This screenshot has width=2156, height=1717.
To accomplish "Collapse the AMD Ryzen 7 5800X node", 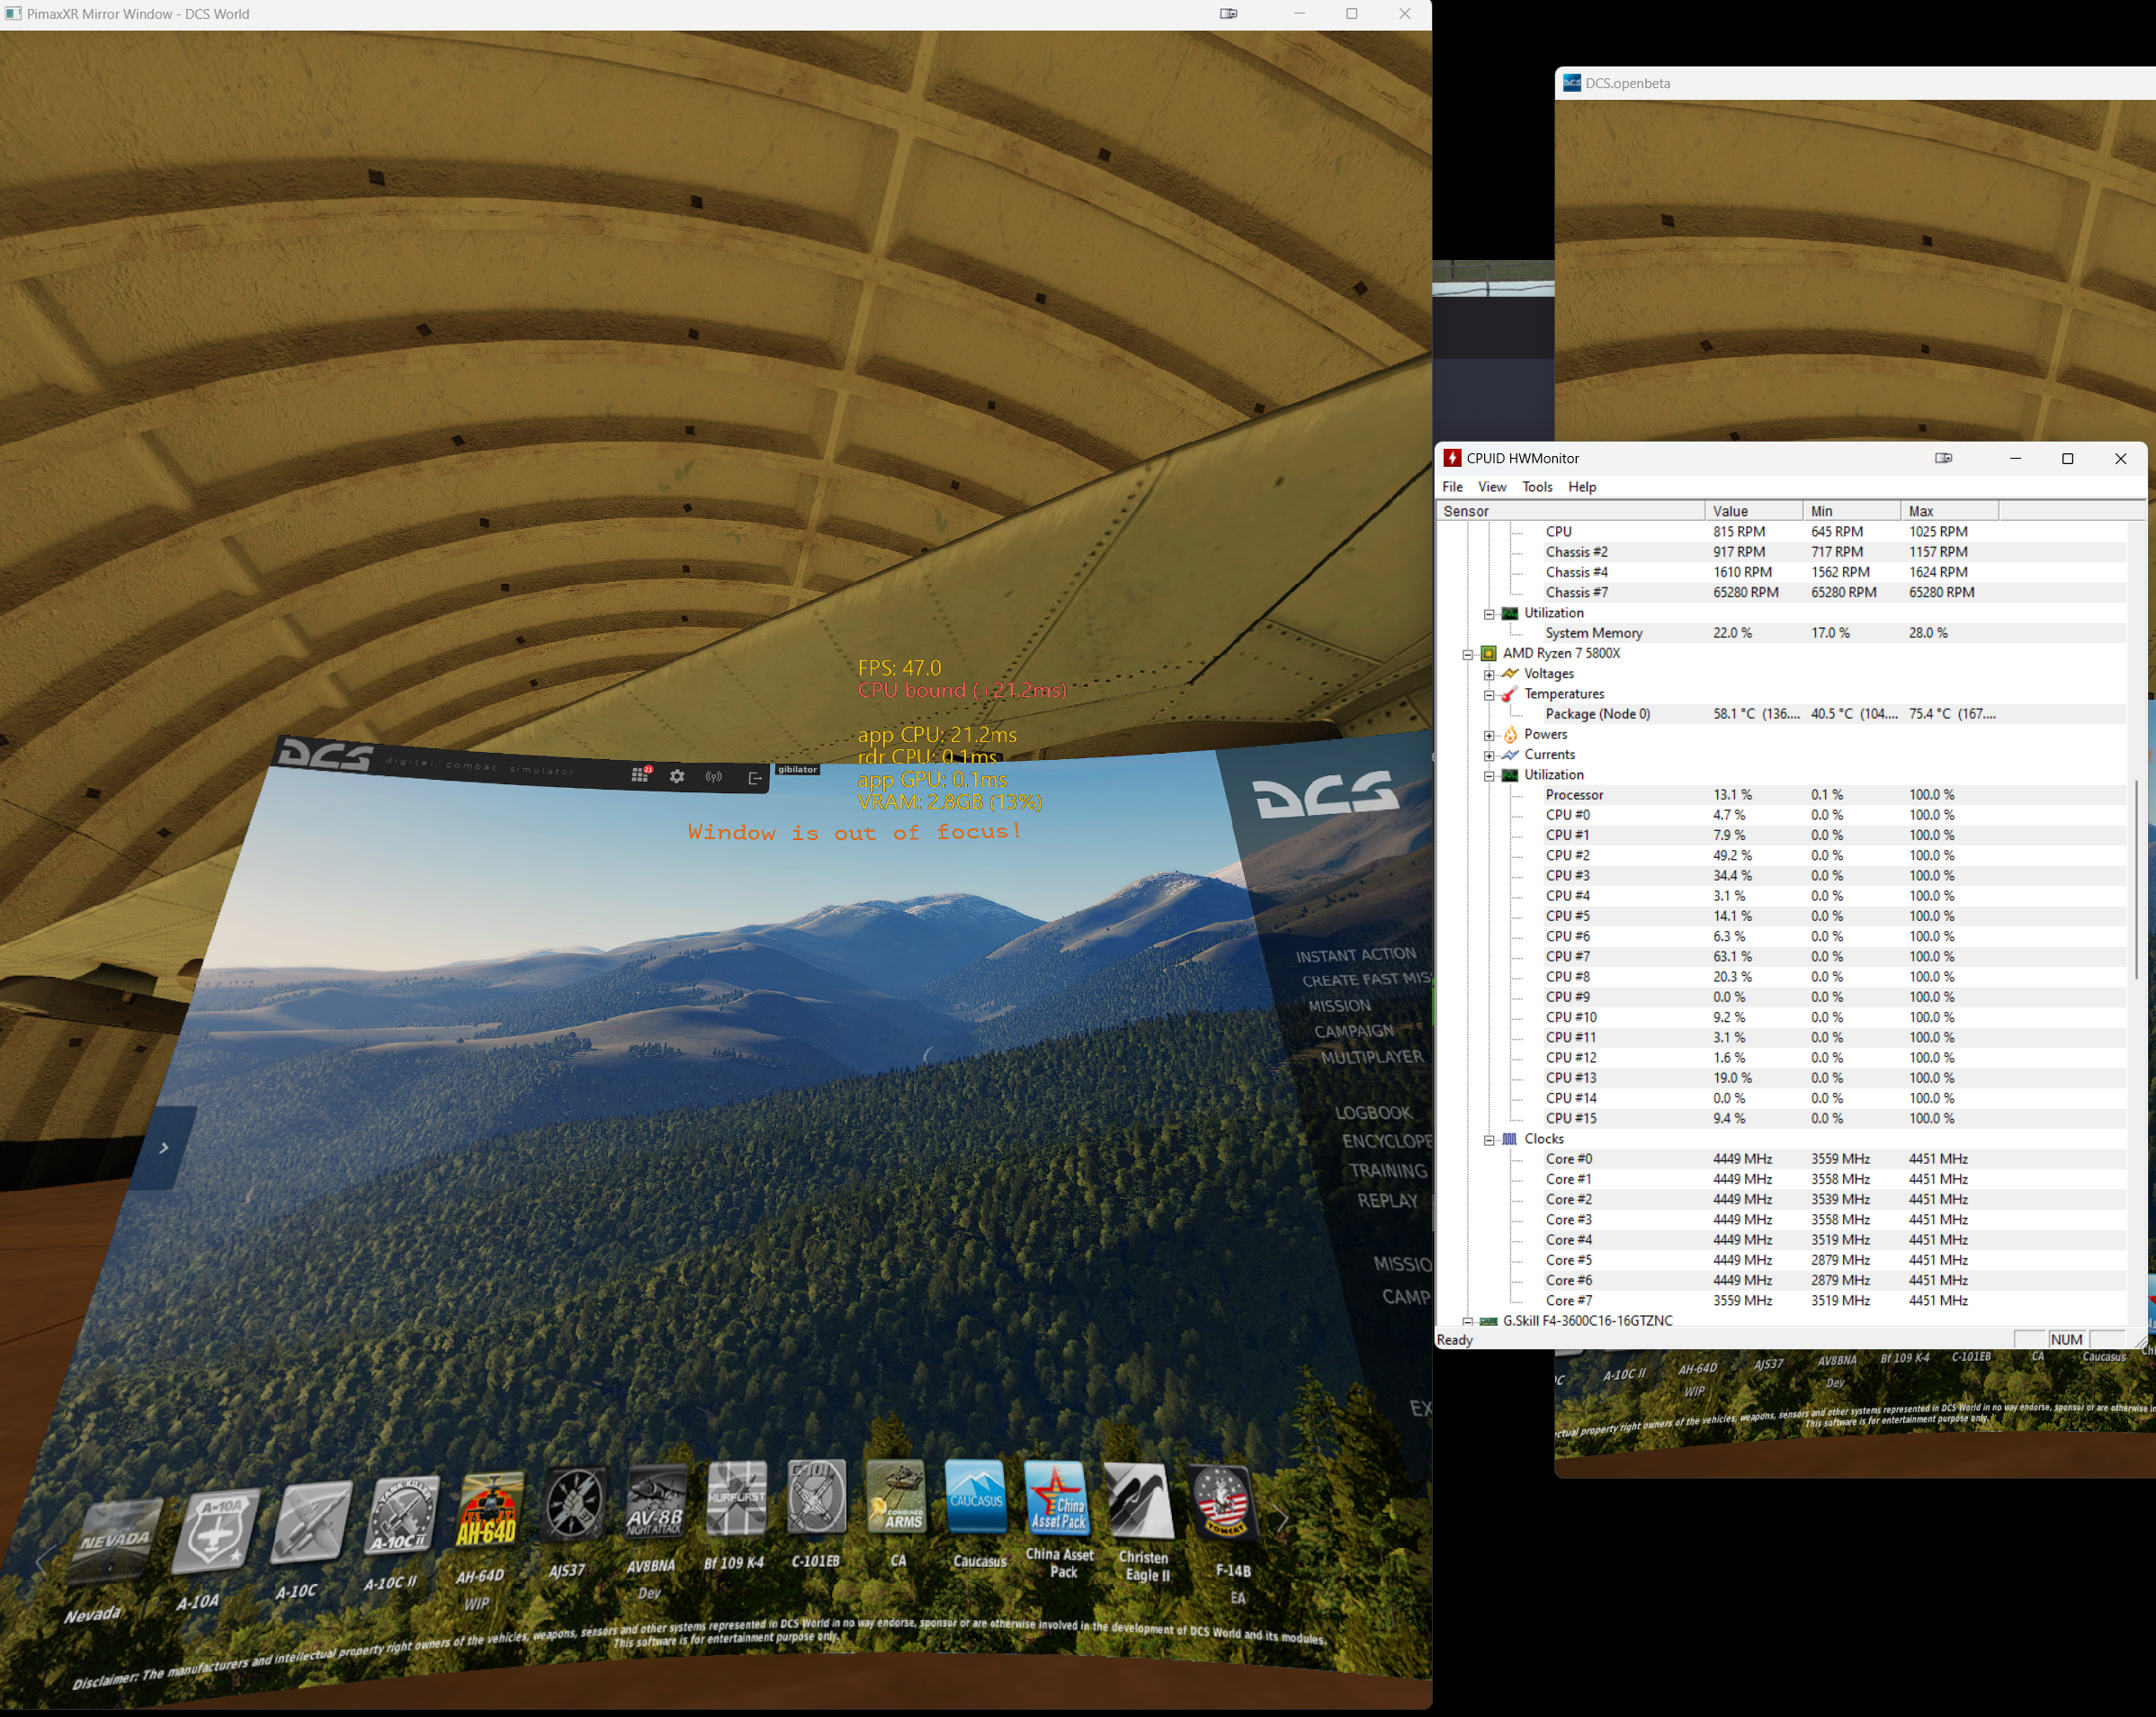I will [1467, 654].
